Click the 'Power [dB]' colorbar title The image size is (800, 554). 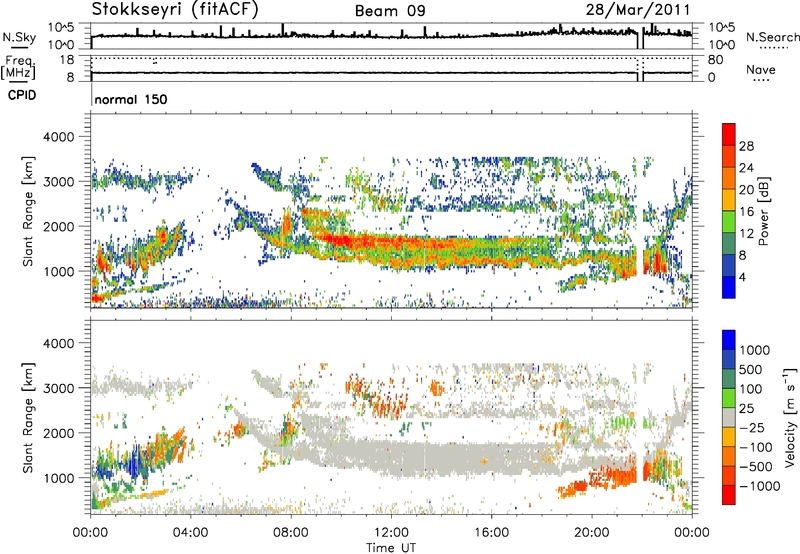[764, 211]
